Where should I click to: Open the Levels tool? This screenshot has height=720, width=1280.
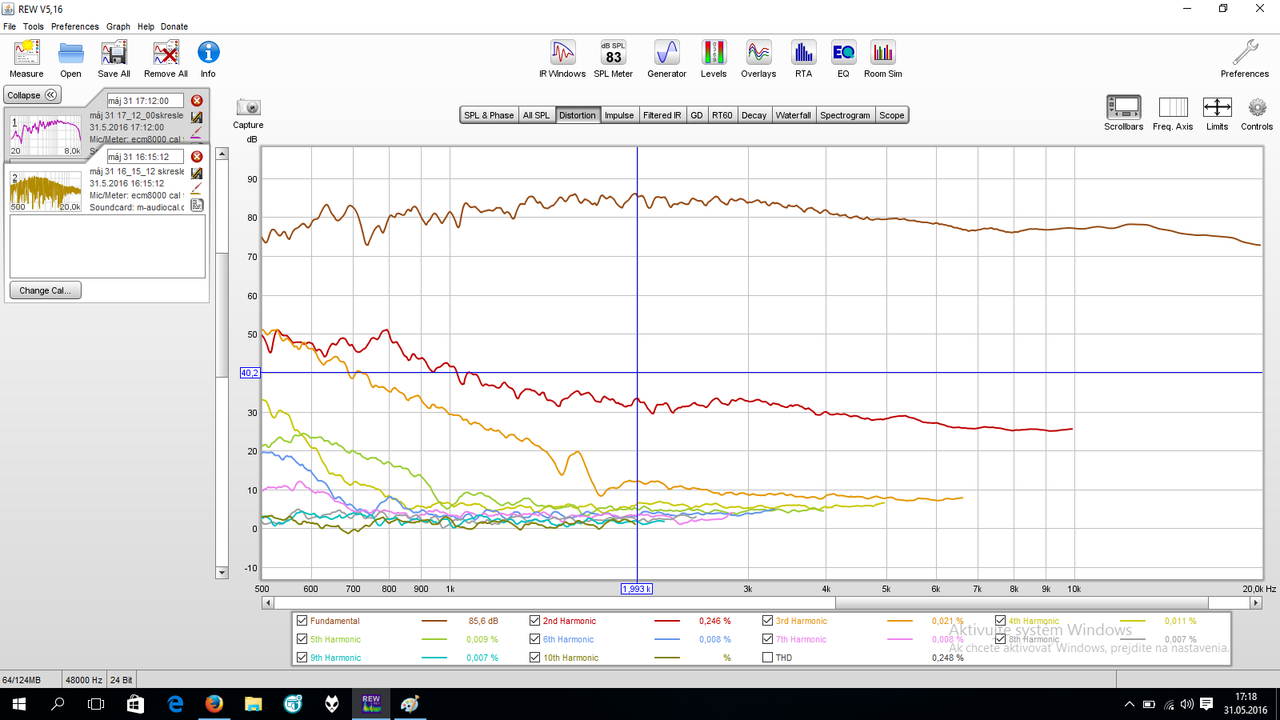click(714, 59)
